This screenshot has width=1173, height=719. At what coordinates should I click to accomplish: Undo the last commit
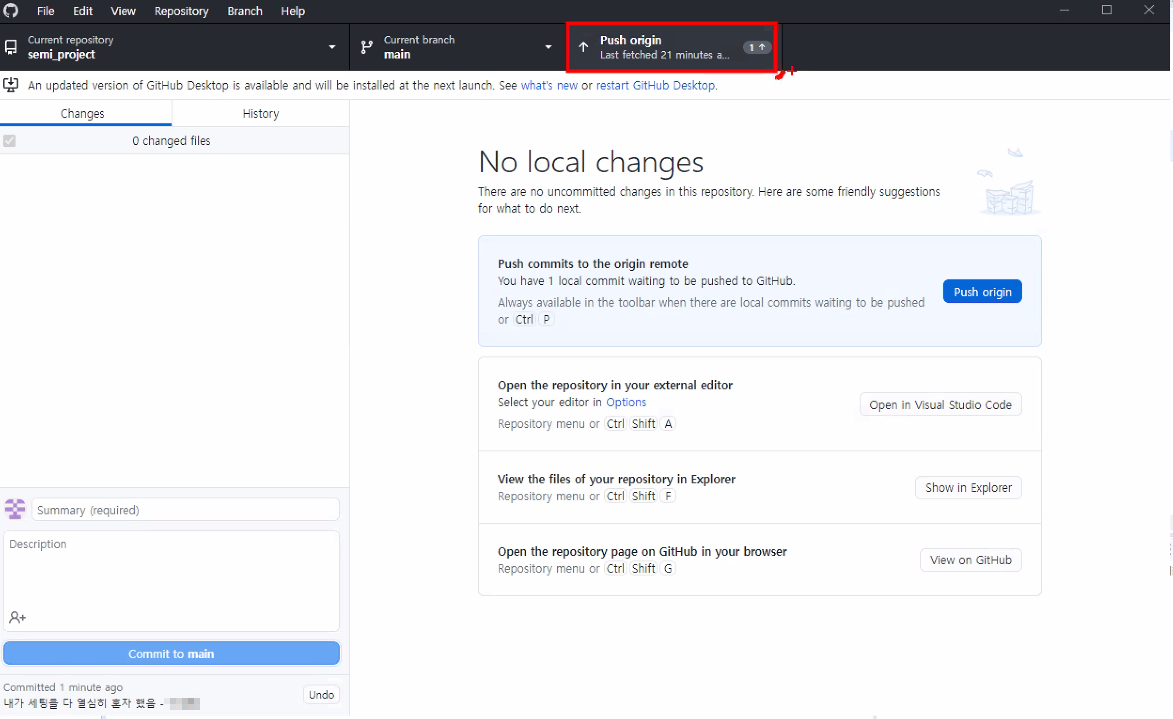(x=321, y=695)
